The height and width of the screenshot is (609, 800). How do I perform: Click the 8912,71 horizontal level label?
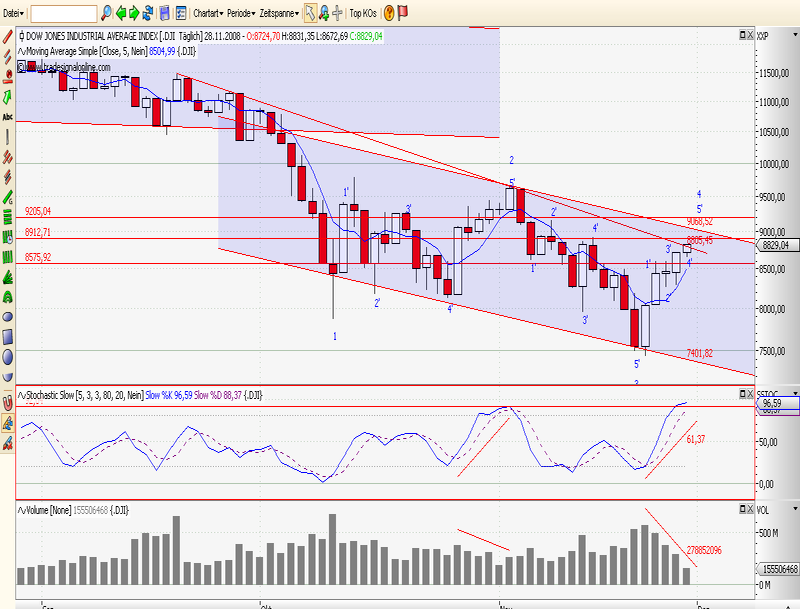pyautogui.click(x=38, y=233)
